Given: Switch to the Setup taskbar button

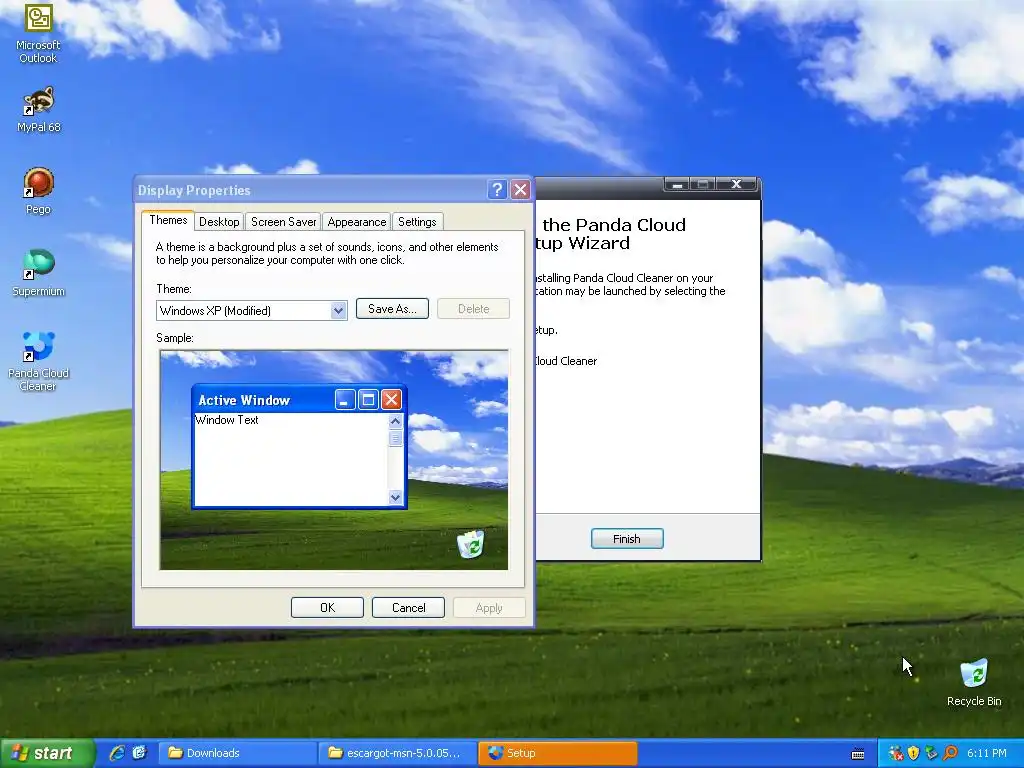Looking at the screenshot, I should pos(557,753).
